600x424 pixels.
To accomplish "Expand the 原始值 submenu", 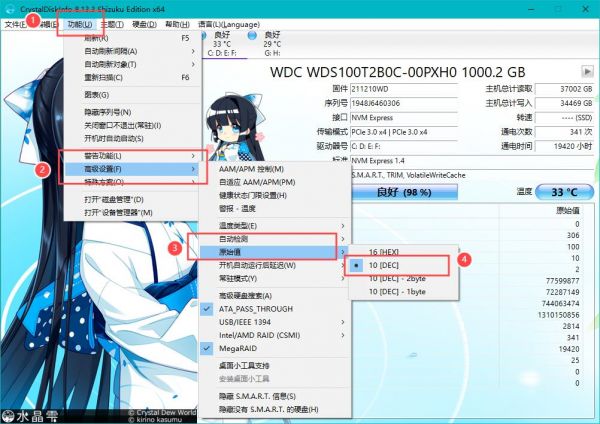I will pyautogui.click(x=275, y=252).
